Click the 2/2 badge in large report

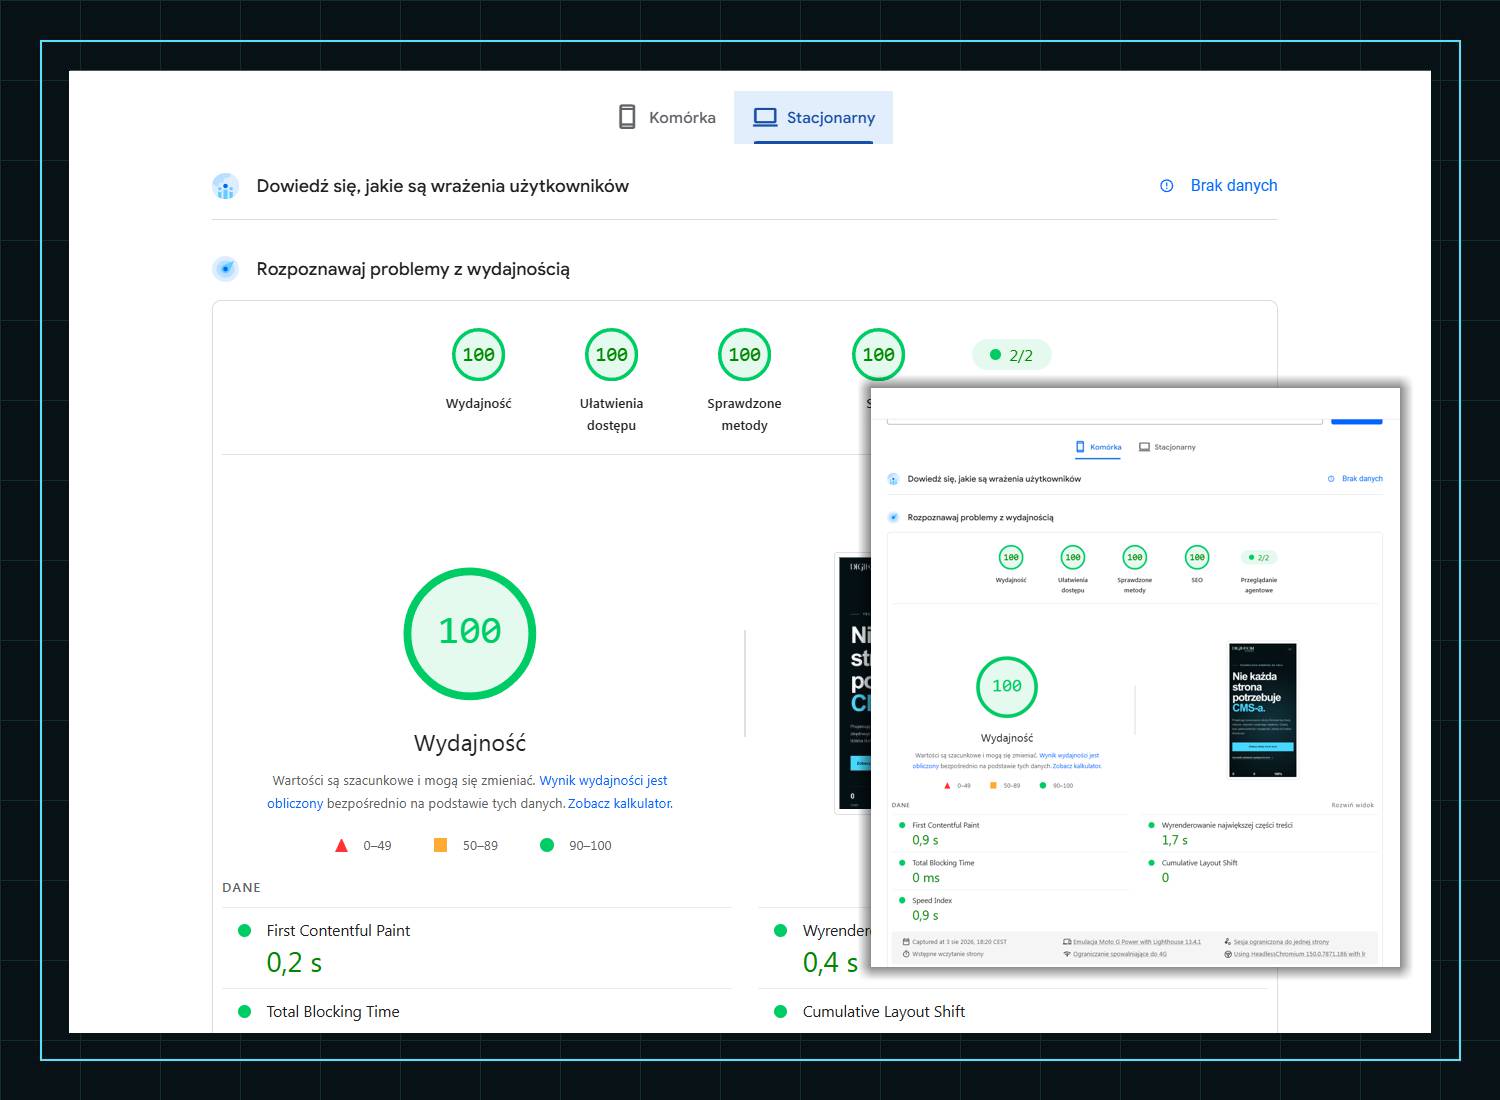coord(1011,355)
